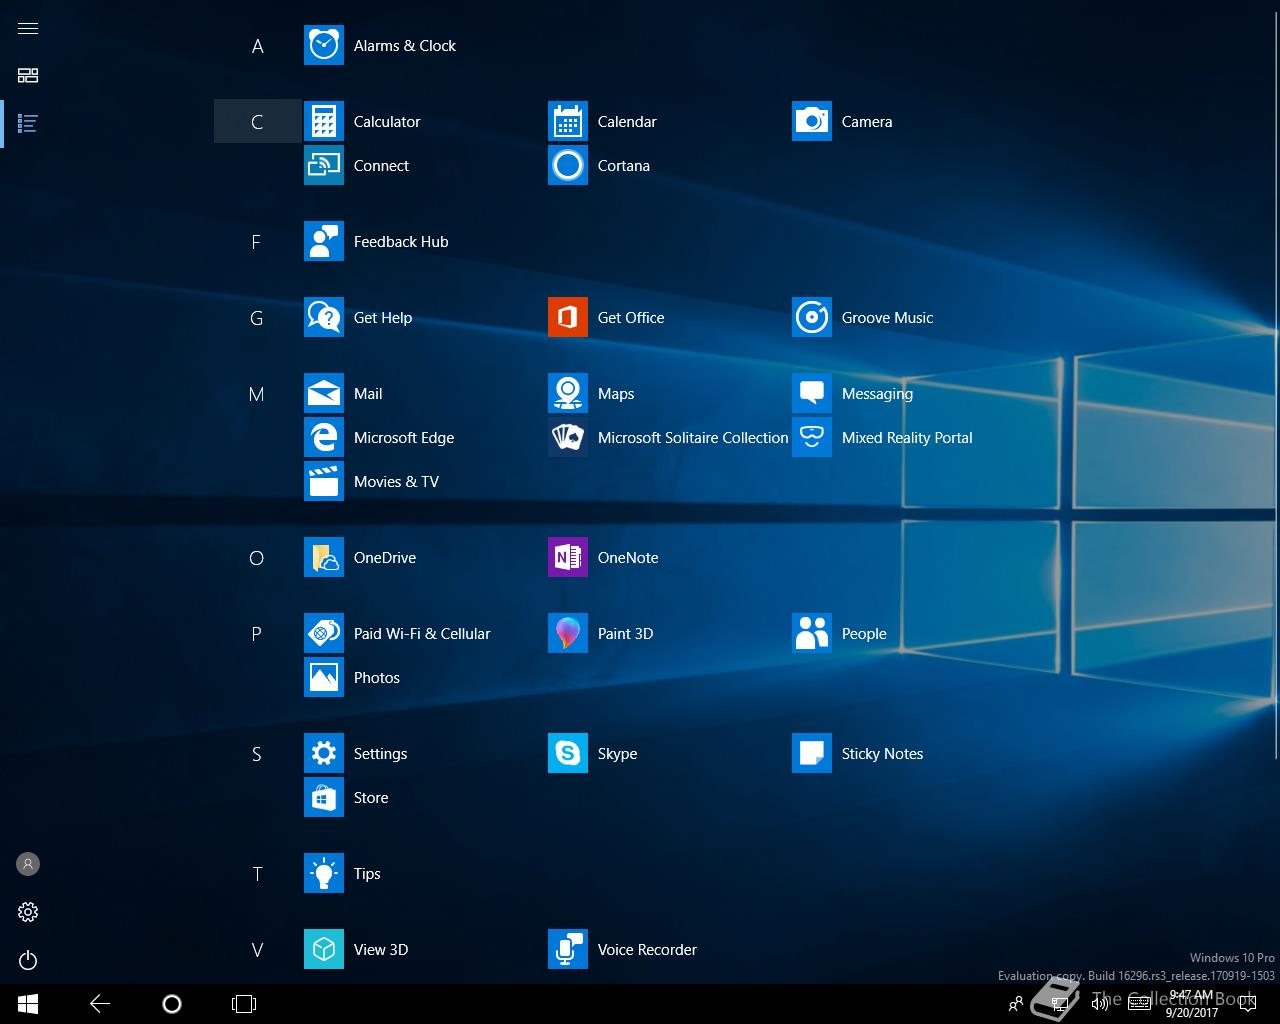Open the Mixed Reality Portal icon
The image size is (1280, 1024).
812,438
